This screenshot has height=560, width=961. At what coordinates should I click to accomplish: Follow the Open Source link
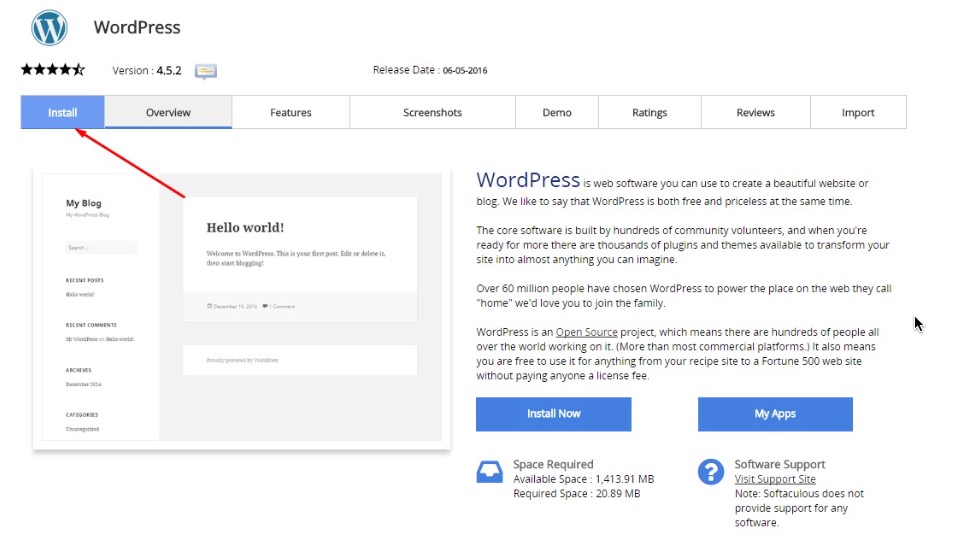point(587,332)
